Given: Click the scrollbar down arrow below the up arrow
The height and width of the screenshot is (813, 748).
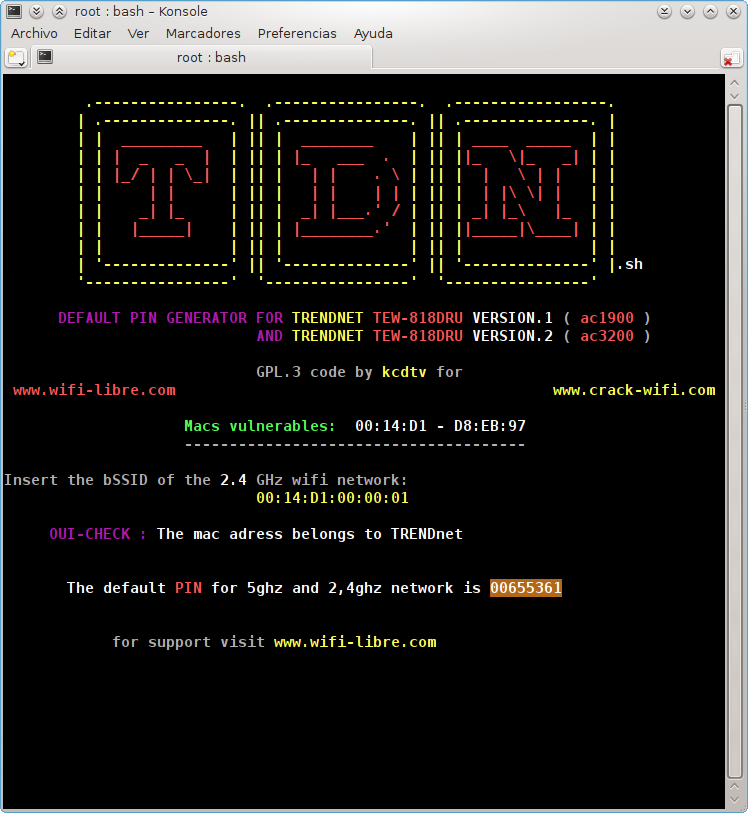Looking at the screenshot, I should click(735, 96).
